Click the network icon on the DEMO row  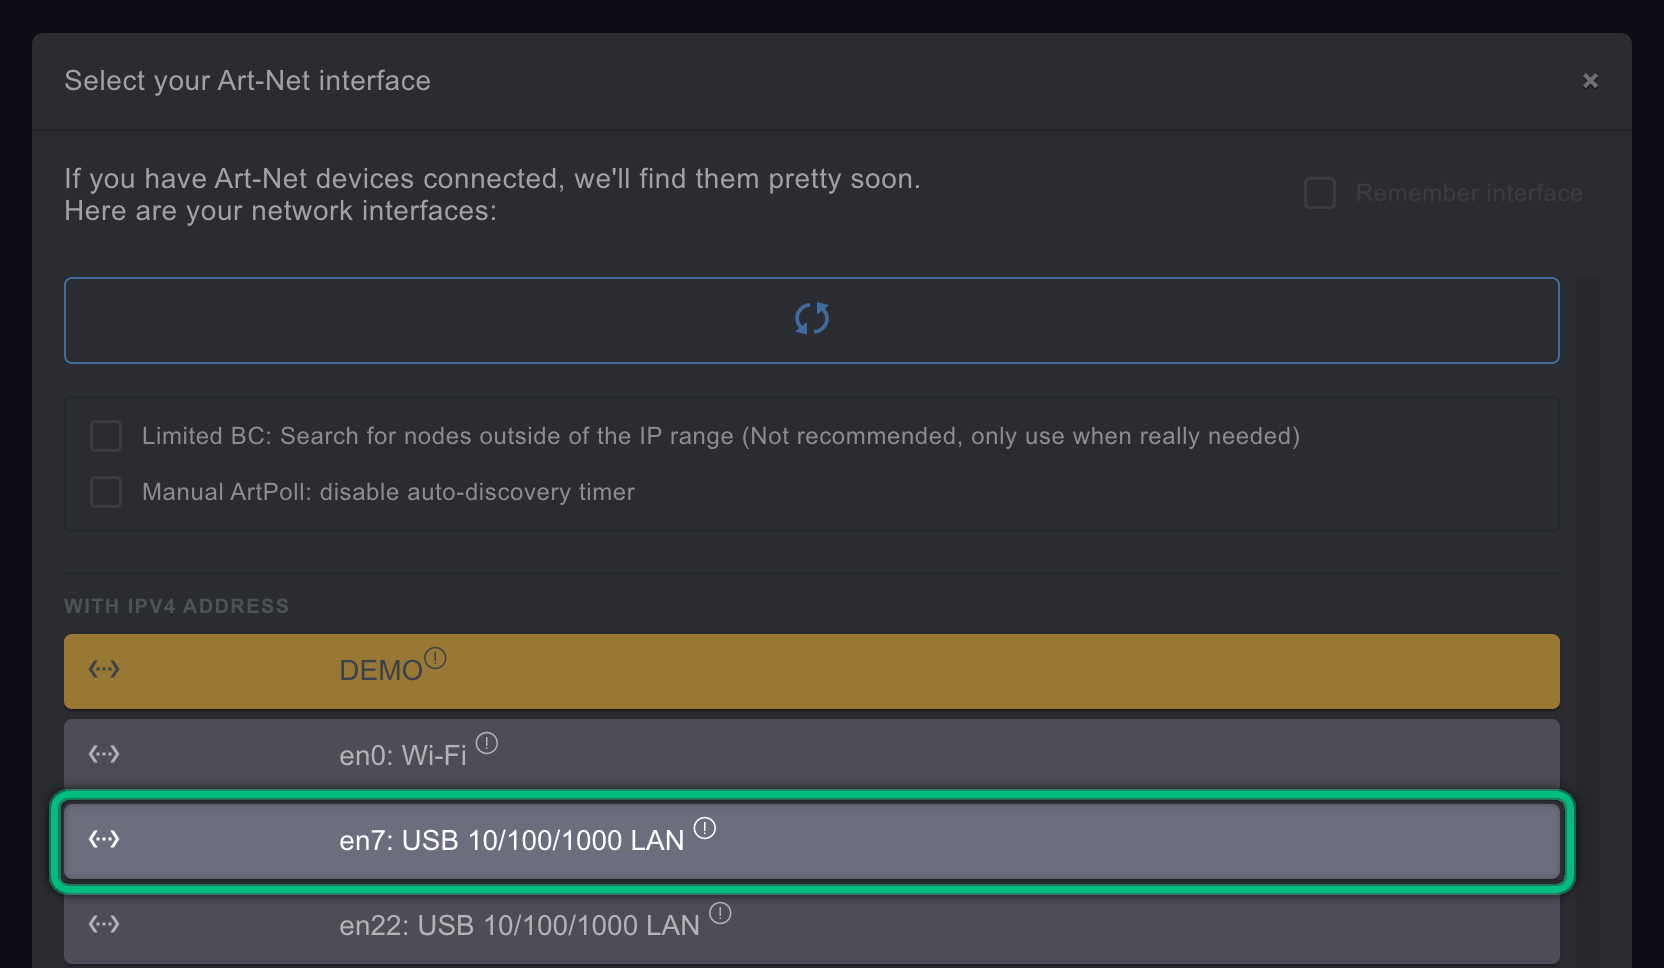[x=104, y=669]
